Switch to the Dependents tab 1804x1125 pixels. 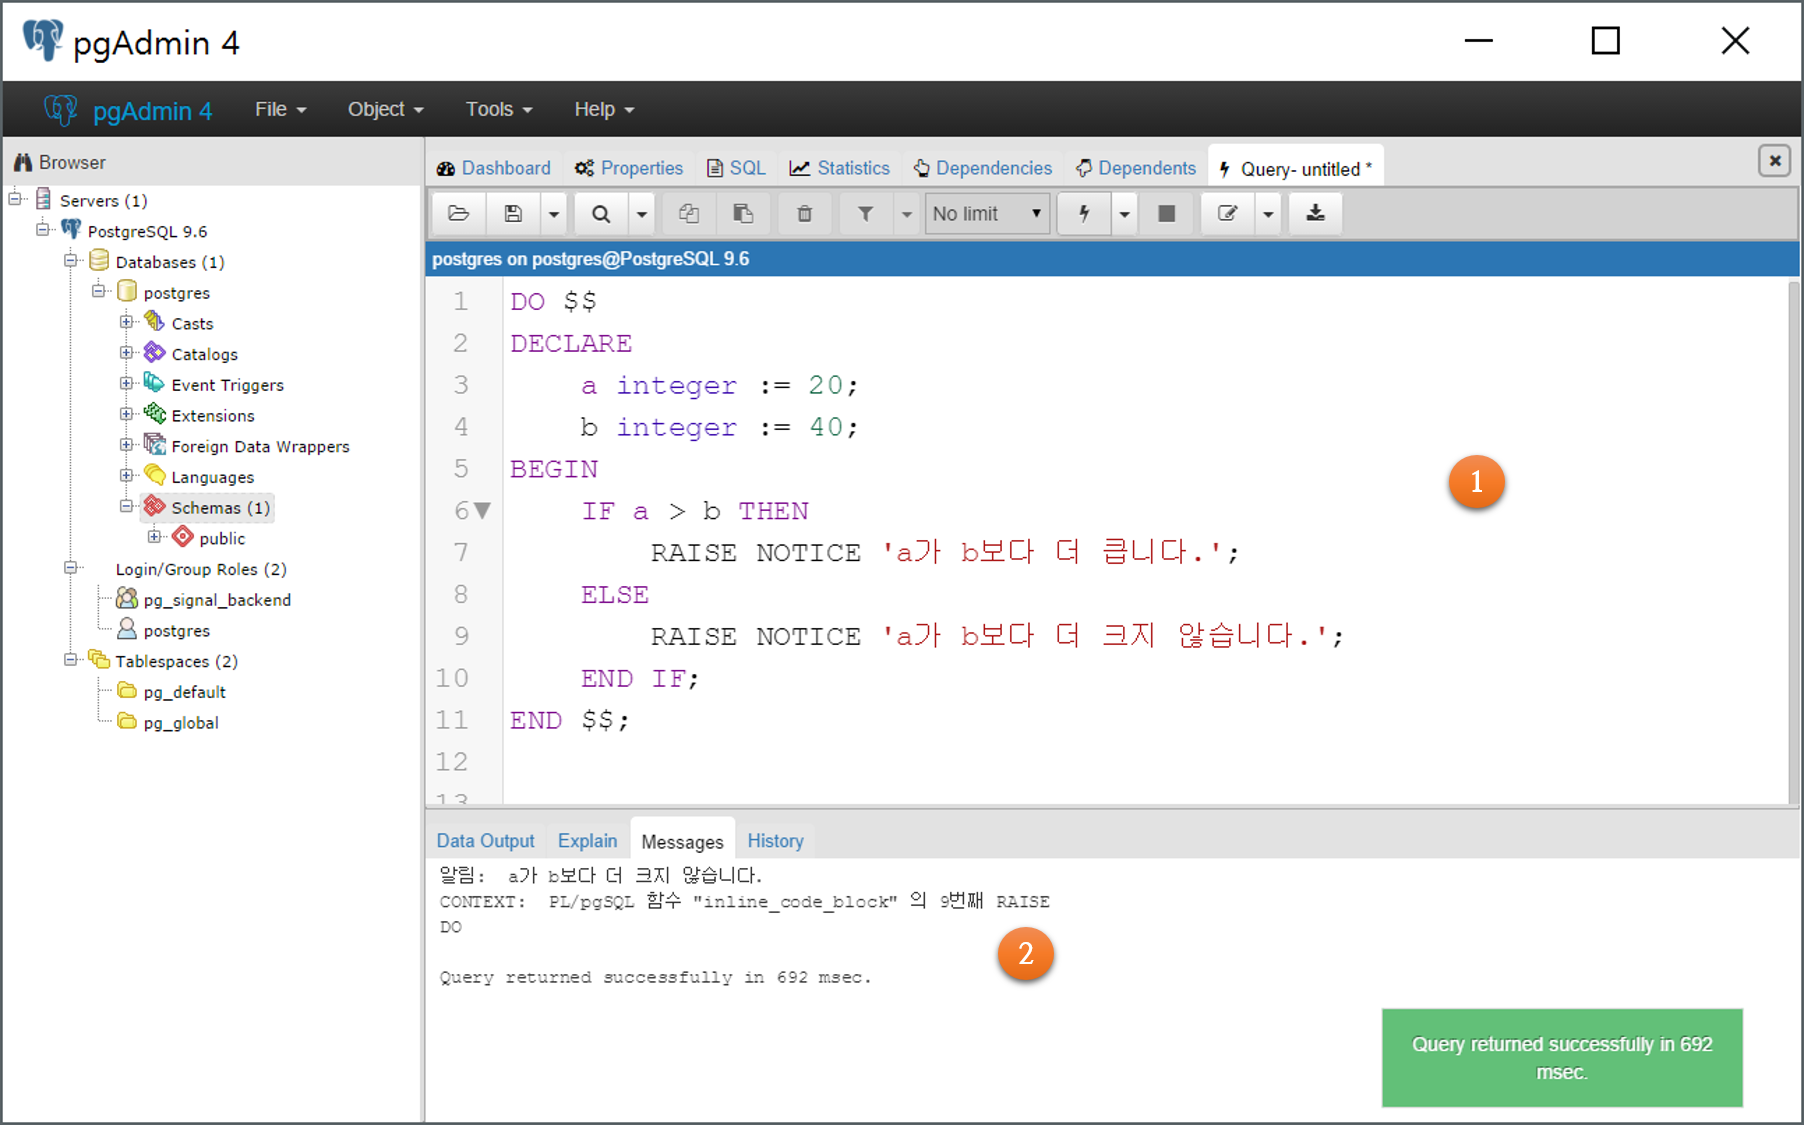click(x=1136, y=168)
